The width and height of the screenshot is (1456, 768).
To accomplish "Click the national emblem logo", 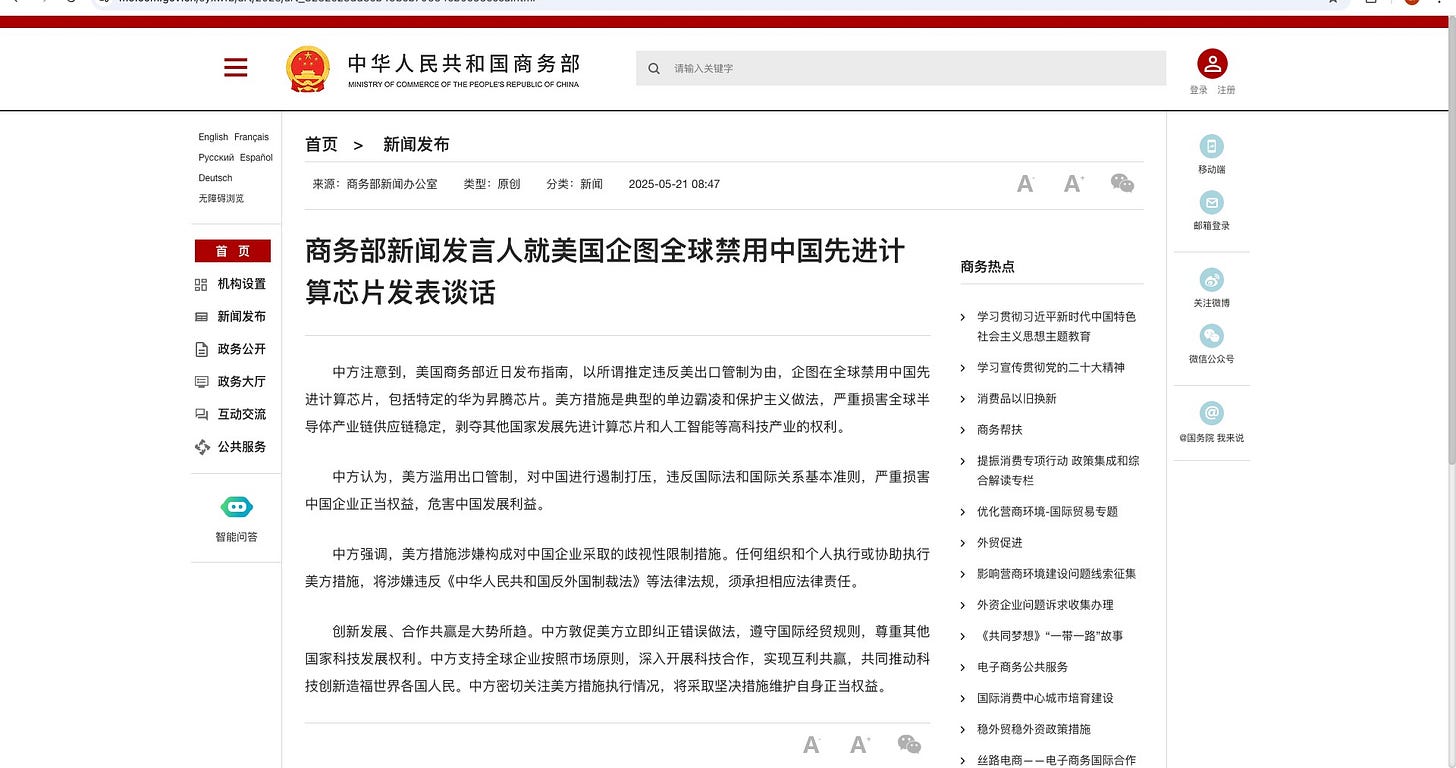I will tap(307, 69).
